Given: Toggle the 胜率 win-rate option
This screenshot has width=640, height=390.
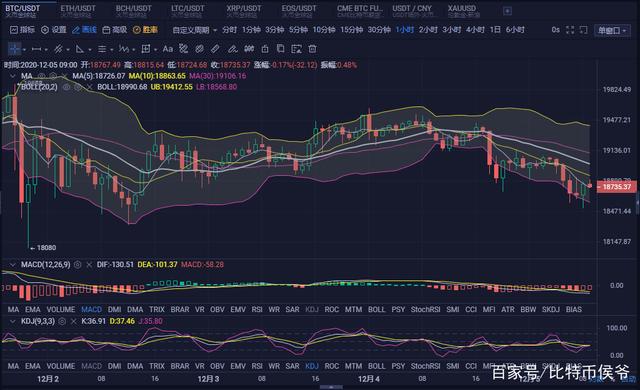Looking at the screenshot, I should pyautogui.click(x=145, y=30).
